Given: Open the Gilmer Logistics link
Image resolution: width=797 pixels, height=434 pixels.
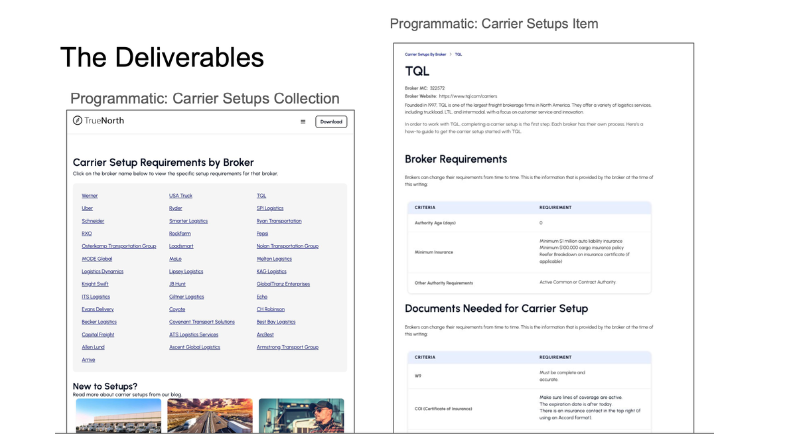Looking at the screenshot, I should point(186,297).
